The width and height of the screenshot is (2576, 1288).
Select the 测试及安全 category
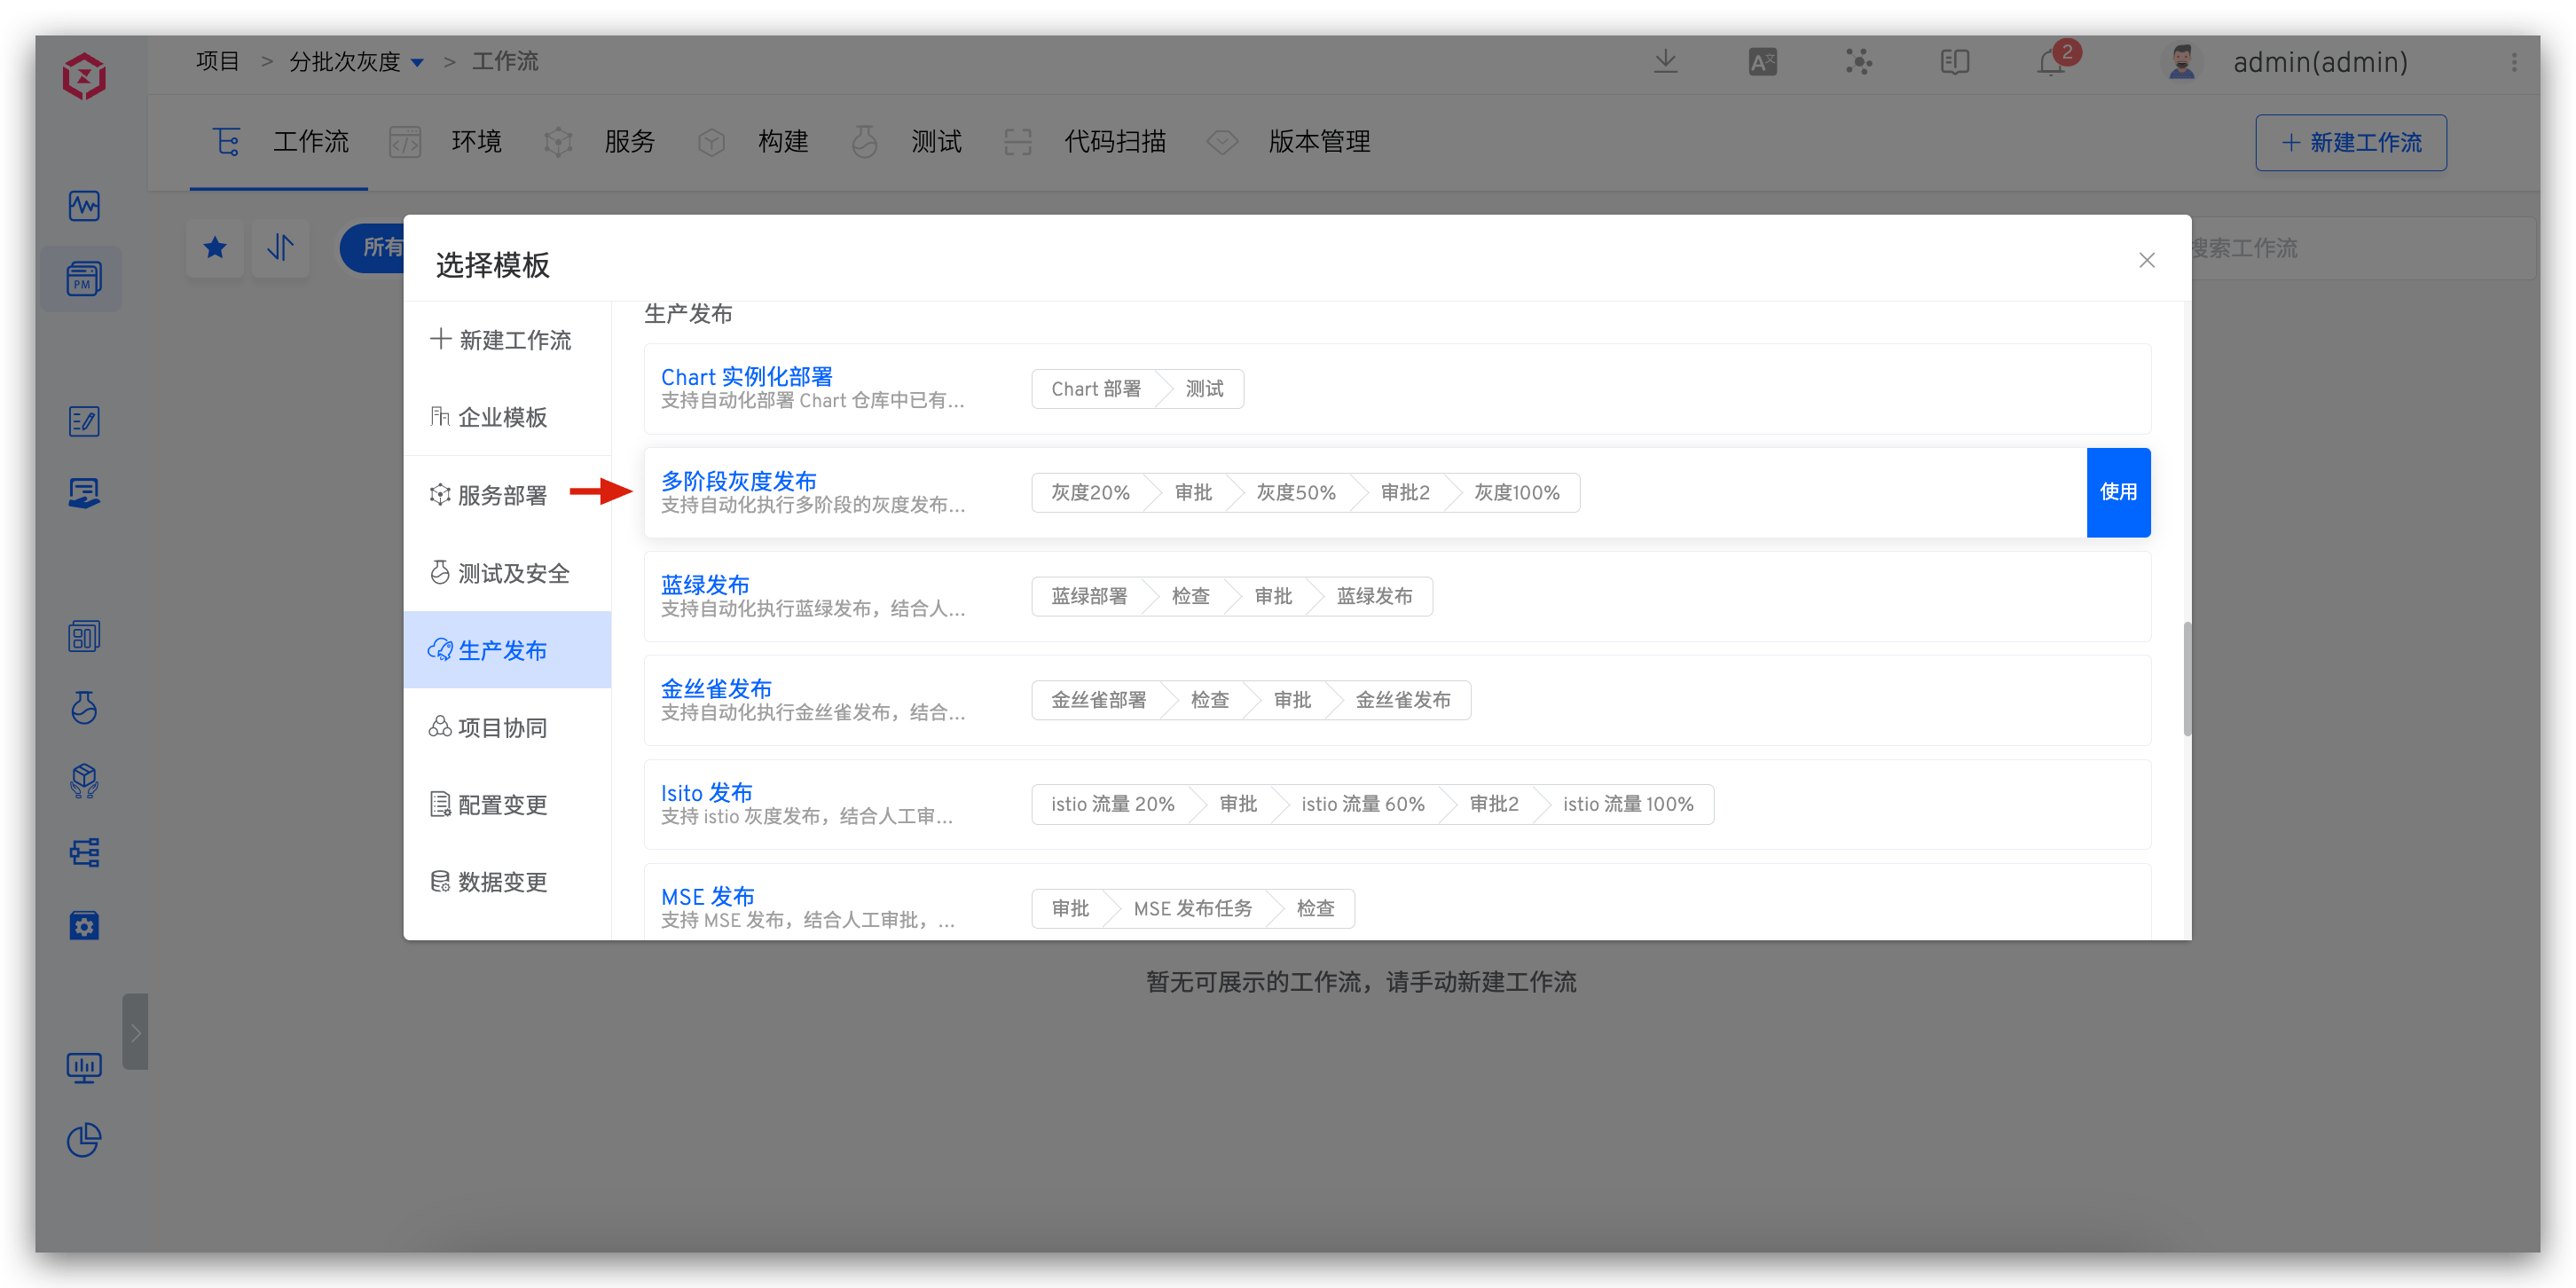tap(512, 573)
